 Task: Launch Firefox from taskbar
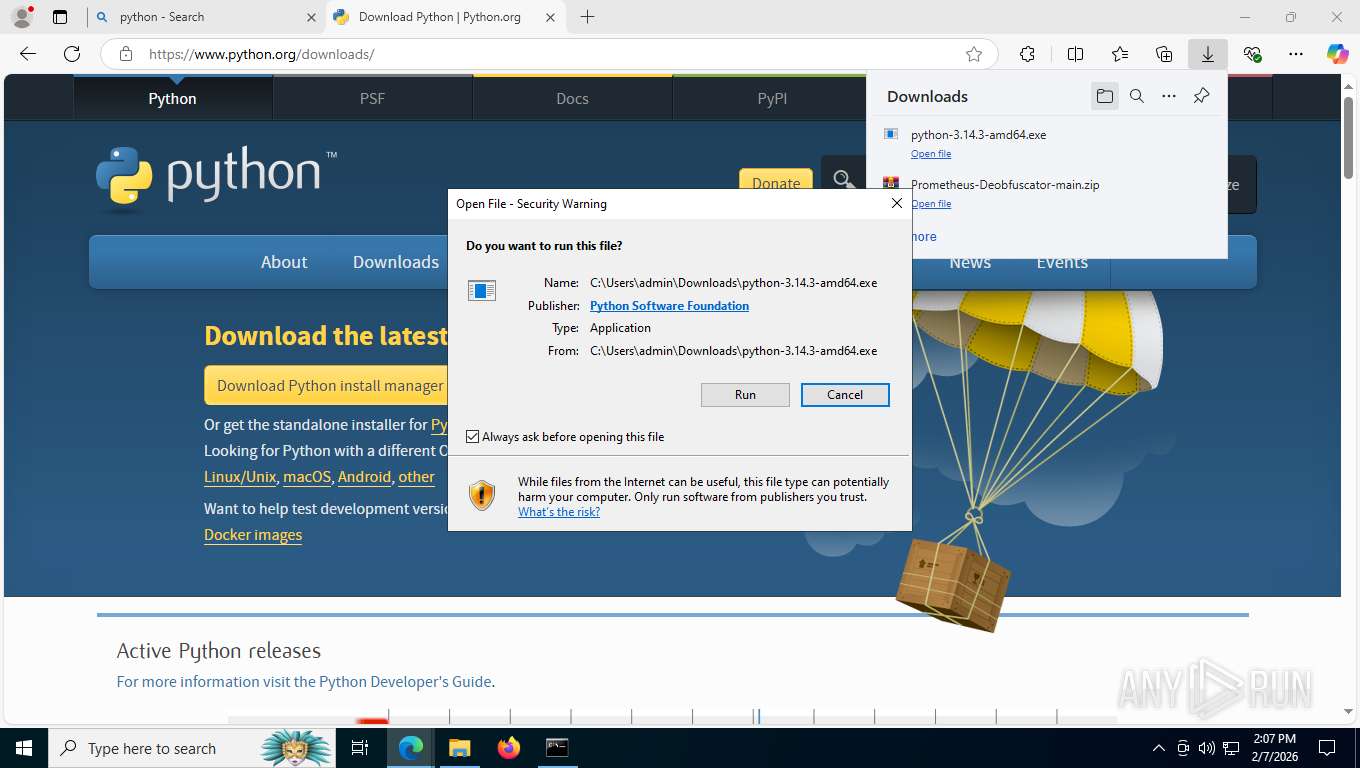509,748
